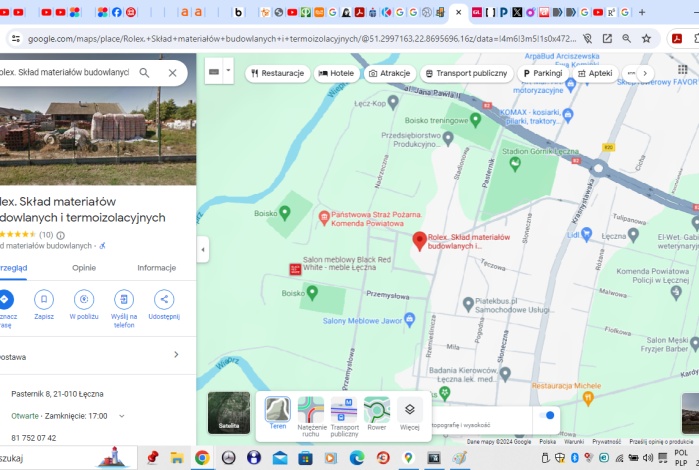
Task: Open File Explorer from taskbar
Action: 177,458
